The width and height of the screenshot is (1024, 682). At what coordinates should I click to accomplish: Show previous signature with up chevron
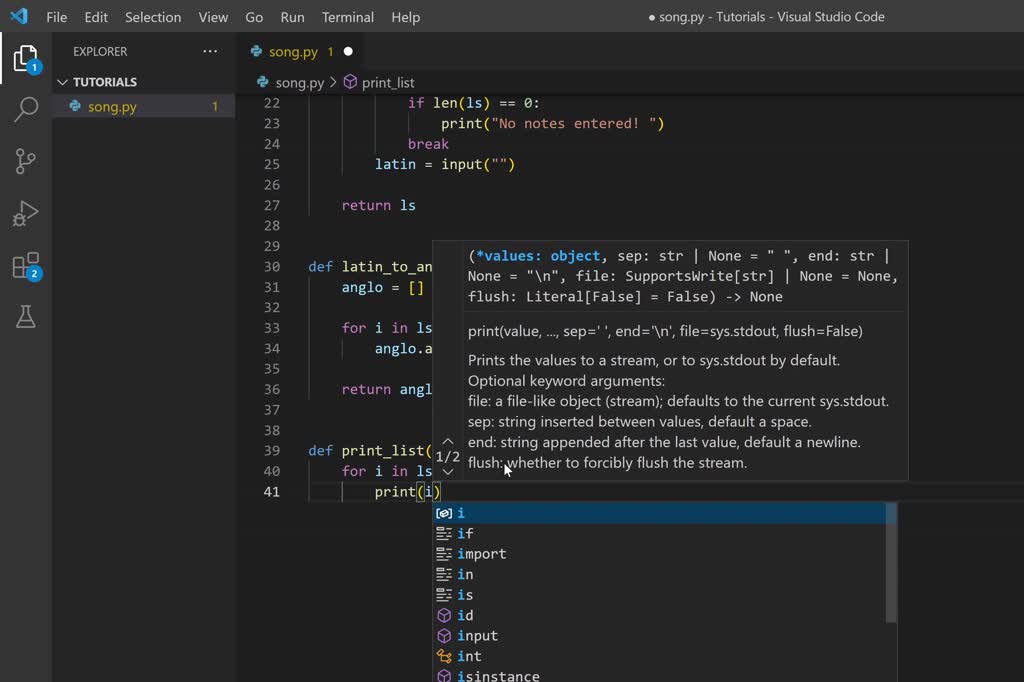(x=447, y=440)
